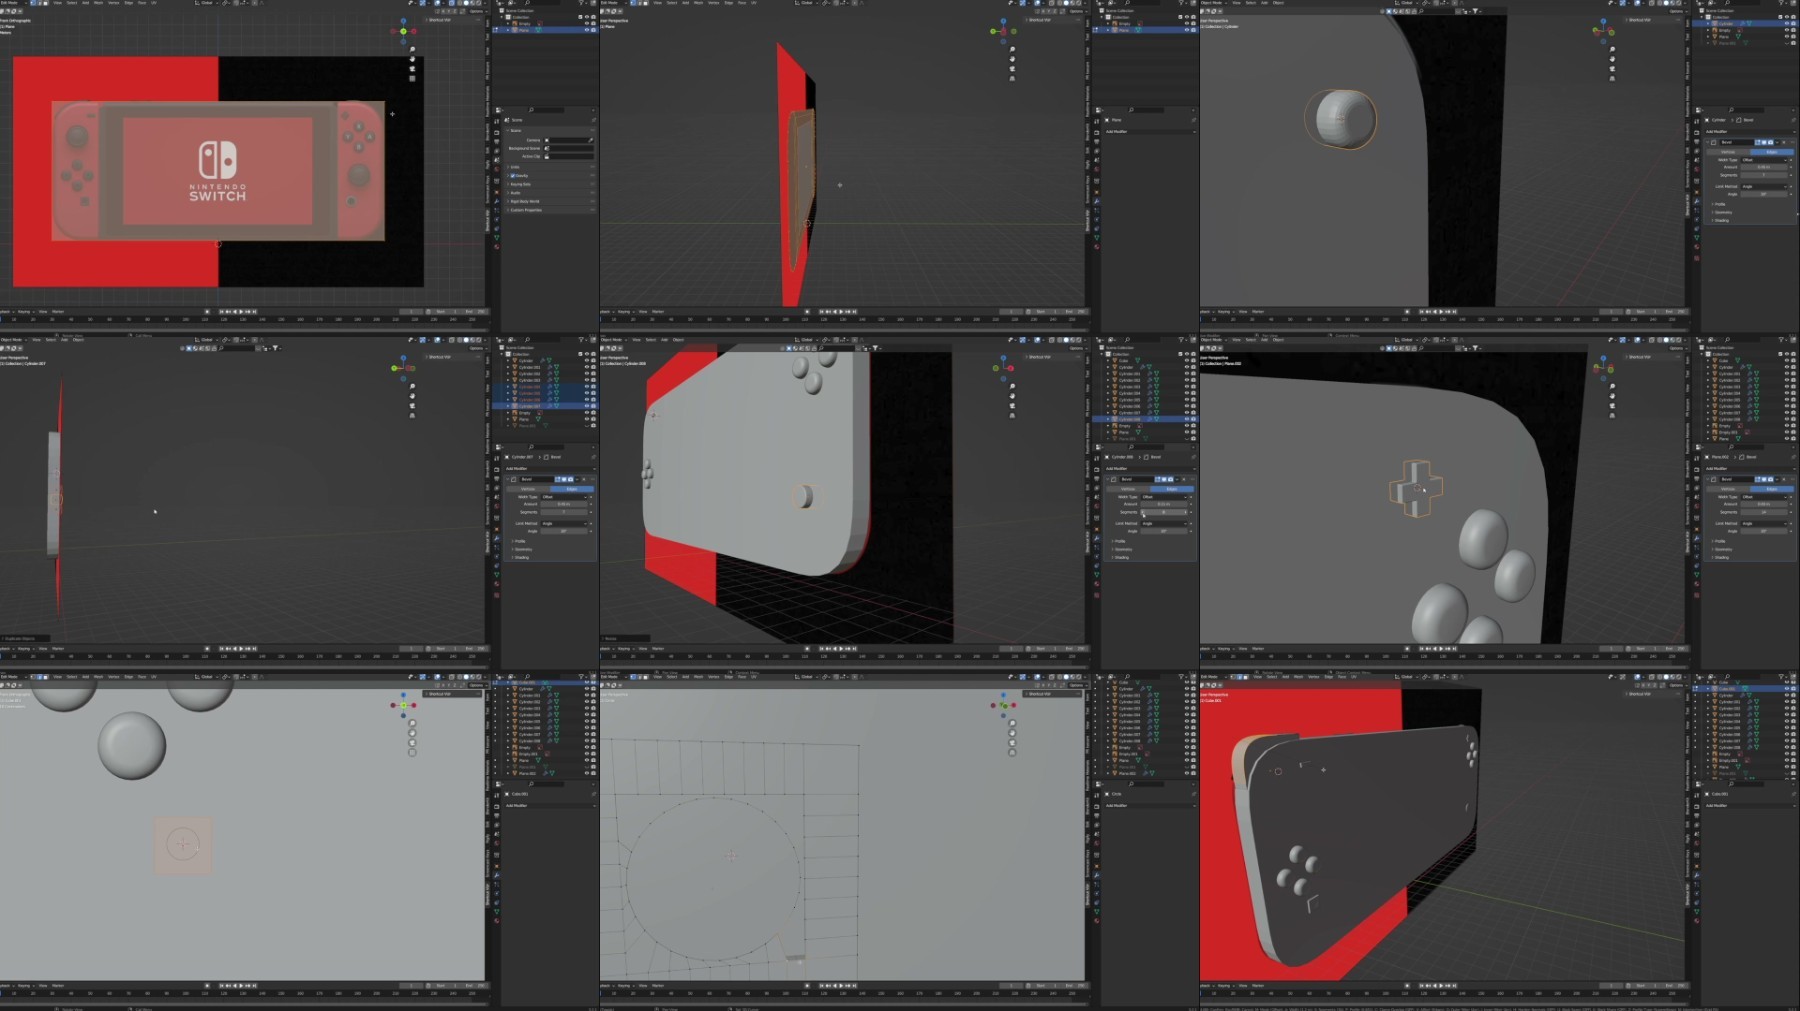Expand Rigid Body World section in top-left panel

pyautogui.click(x=524, y=201)
